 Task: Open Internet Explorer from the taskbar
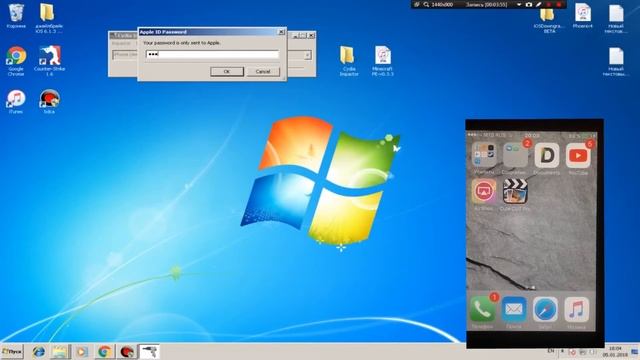(x=39, y=351)
